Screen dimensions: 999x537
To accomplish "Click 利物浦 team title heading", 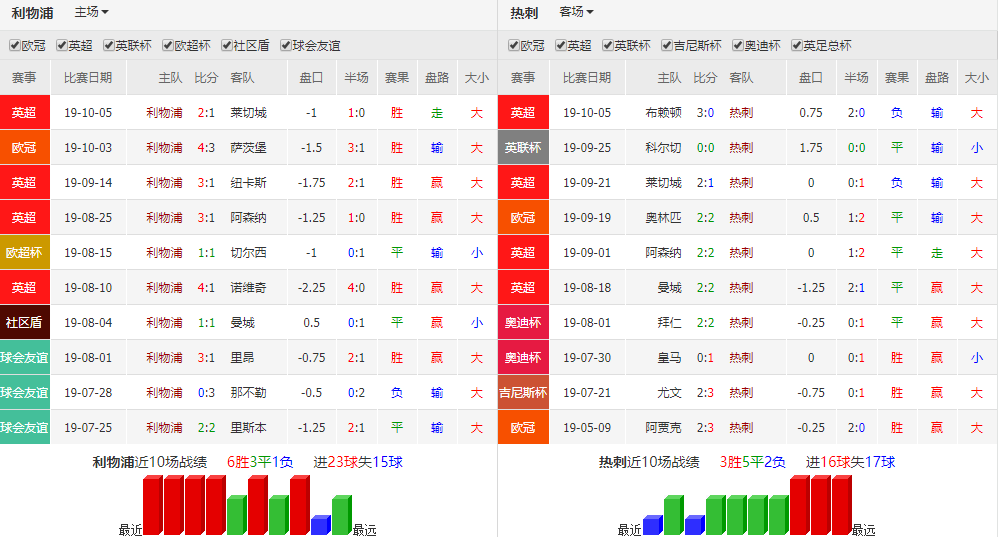I will pos(32,13).
